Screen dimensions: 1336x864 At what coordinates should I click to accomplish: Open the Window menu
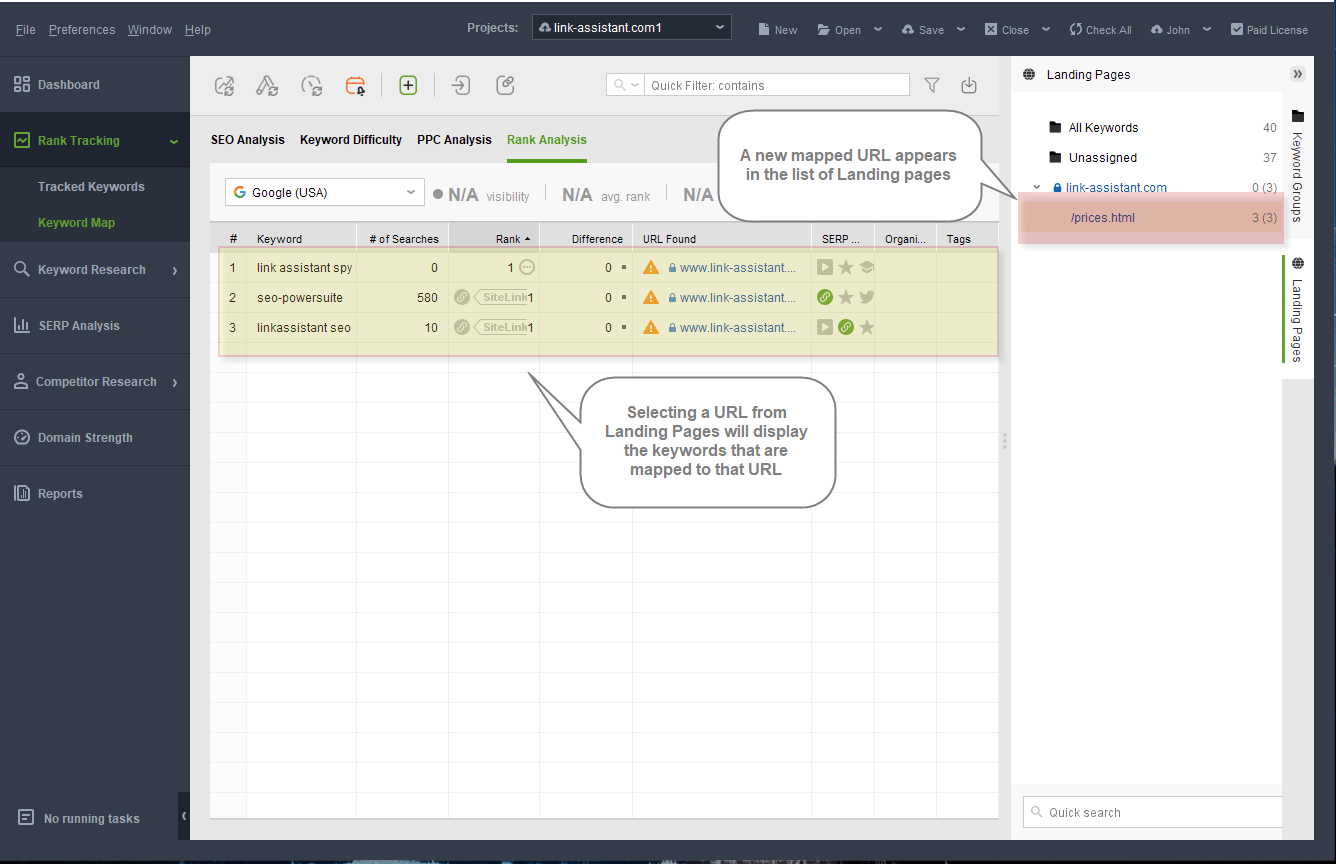pos(150,30)
